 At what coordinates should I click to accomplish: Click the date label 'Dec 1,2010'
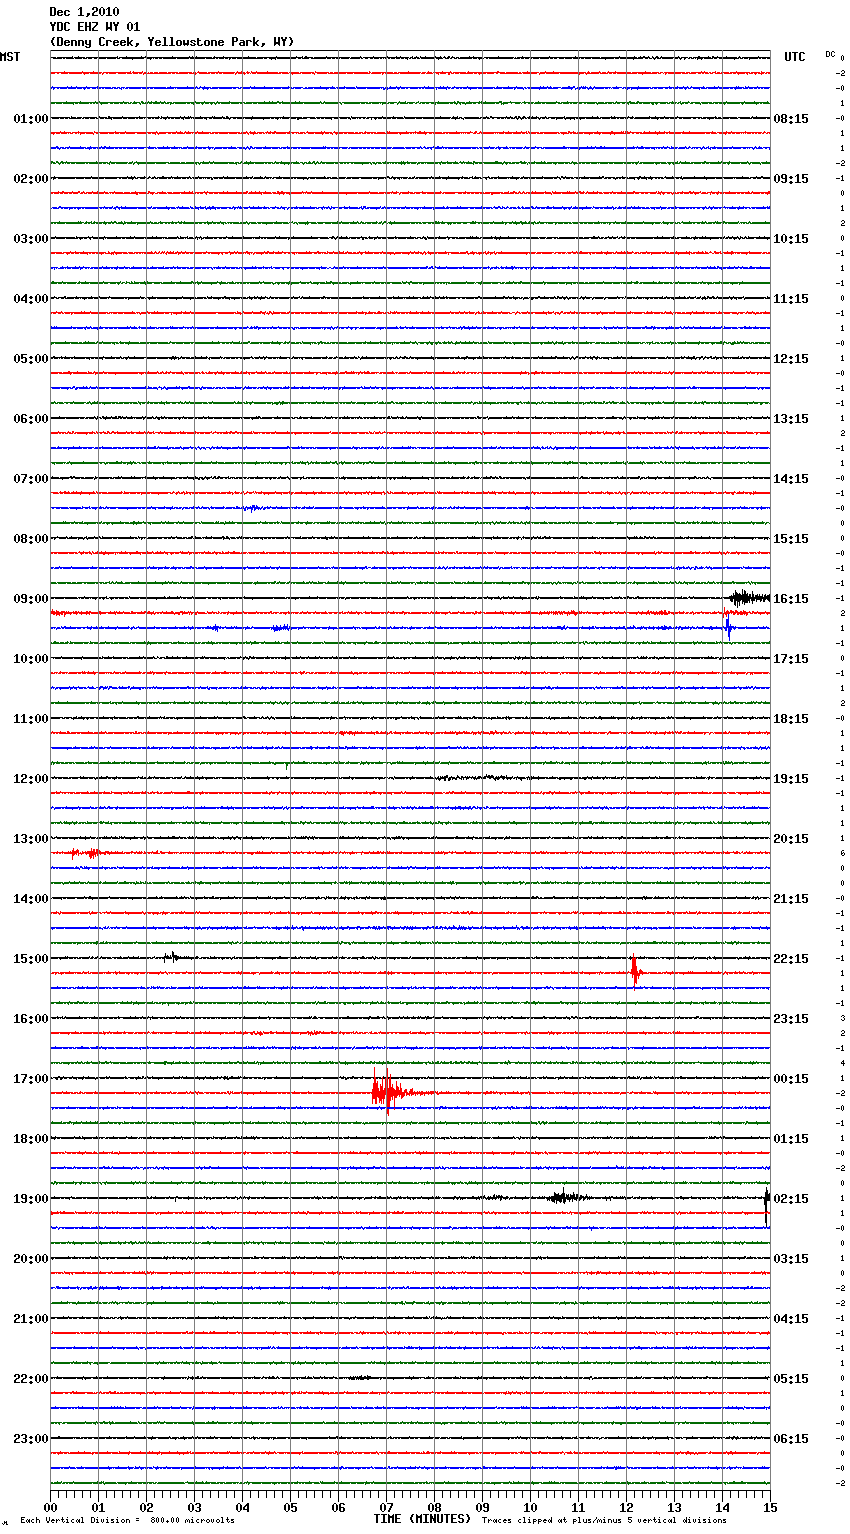(84, 12)
